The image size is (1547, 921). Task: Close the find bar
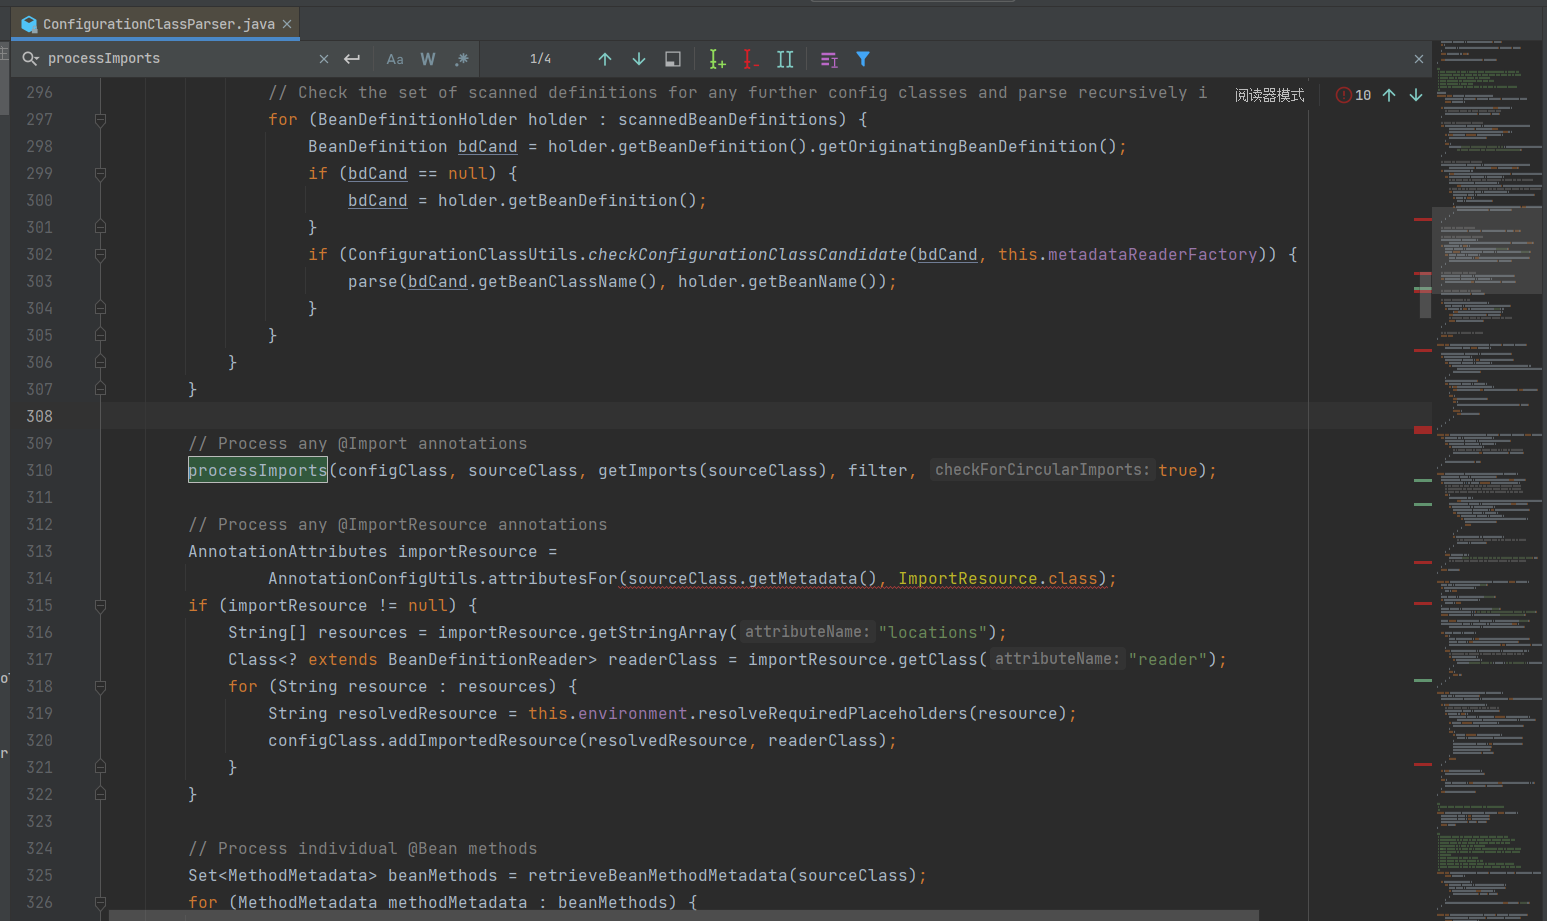point(1418,59)
